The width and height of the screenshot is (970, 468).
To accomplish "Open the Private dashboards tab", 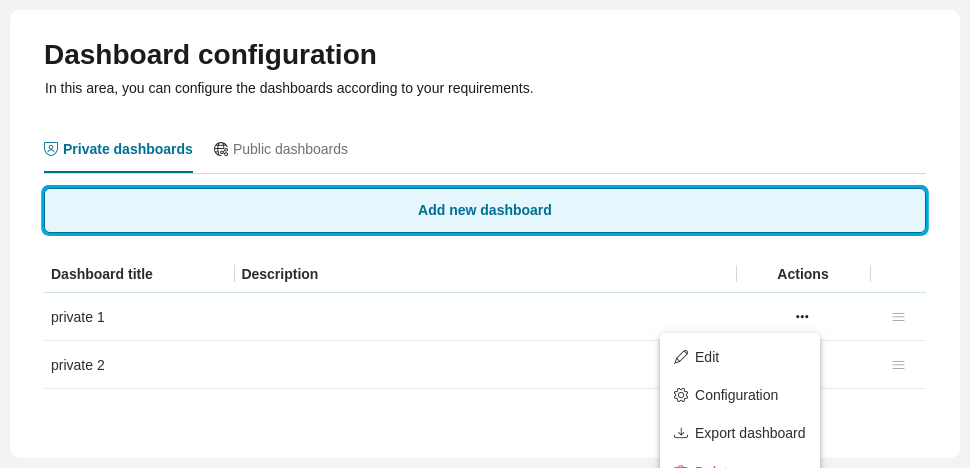I will tap(118, 149).
